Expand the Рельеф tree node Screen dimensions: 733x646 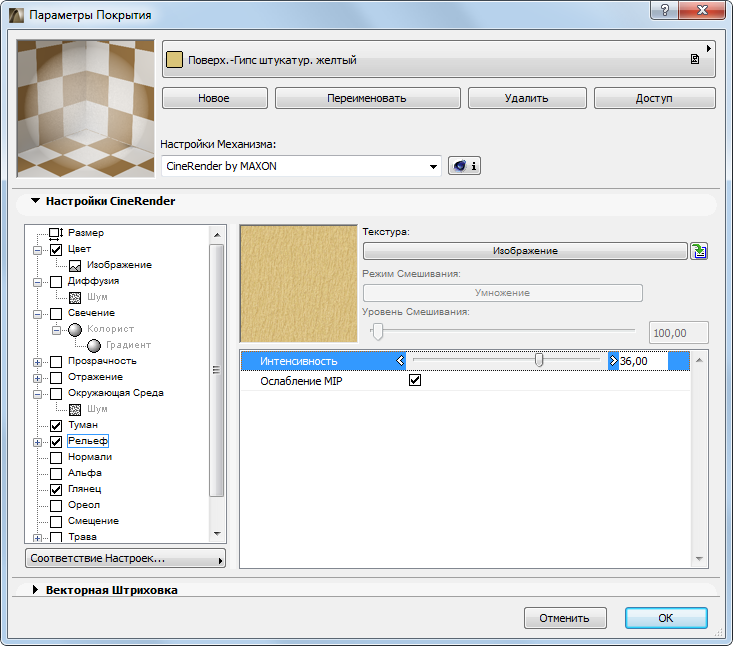click(x=37, y=442)
